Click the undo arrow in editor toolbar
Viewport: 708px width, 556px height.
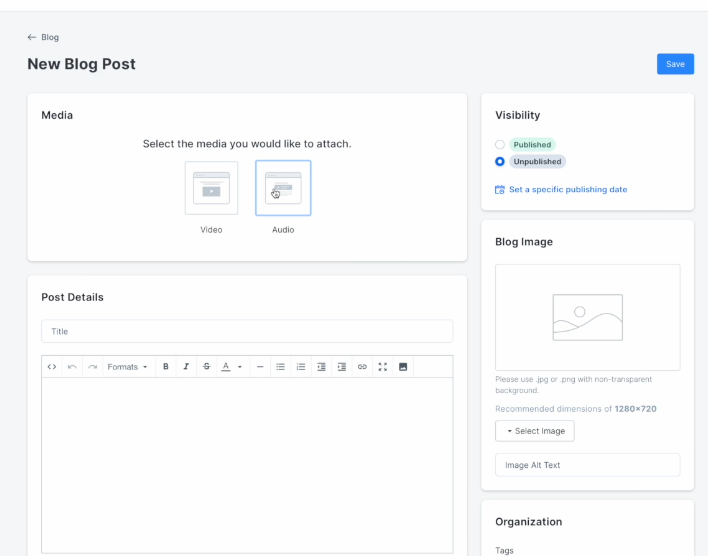72,367
